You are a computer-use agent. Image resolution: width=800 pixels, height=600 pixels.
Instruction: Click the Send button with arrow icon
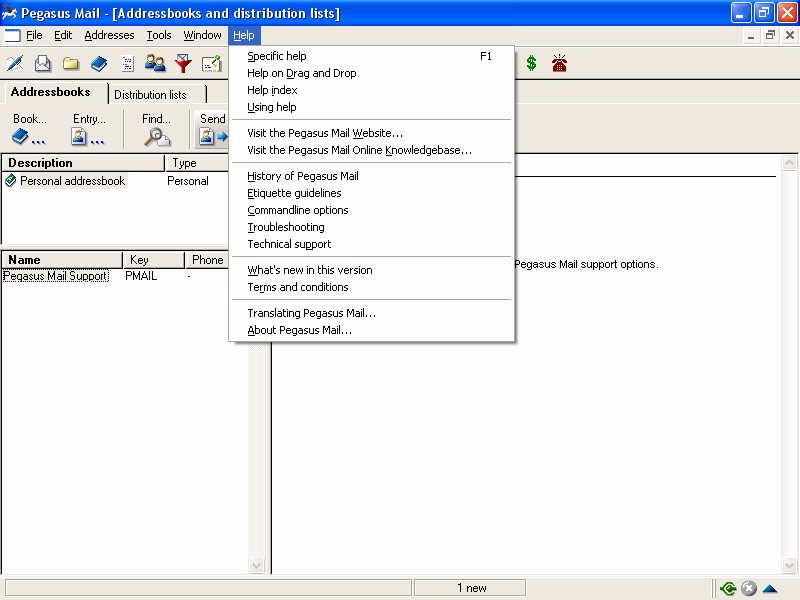[x=212, y=129]
